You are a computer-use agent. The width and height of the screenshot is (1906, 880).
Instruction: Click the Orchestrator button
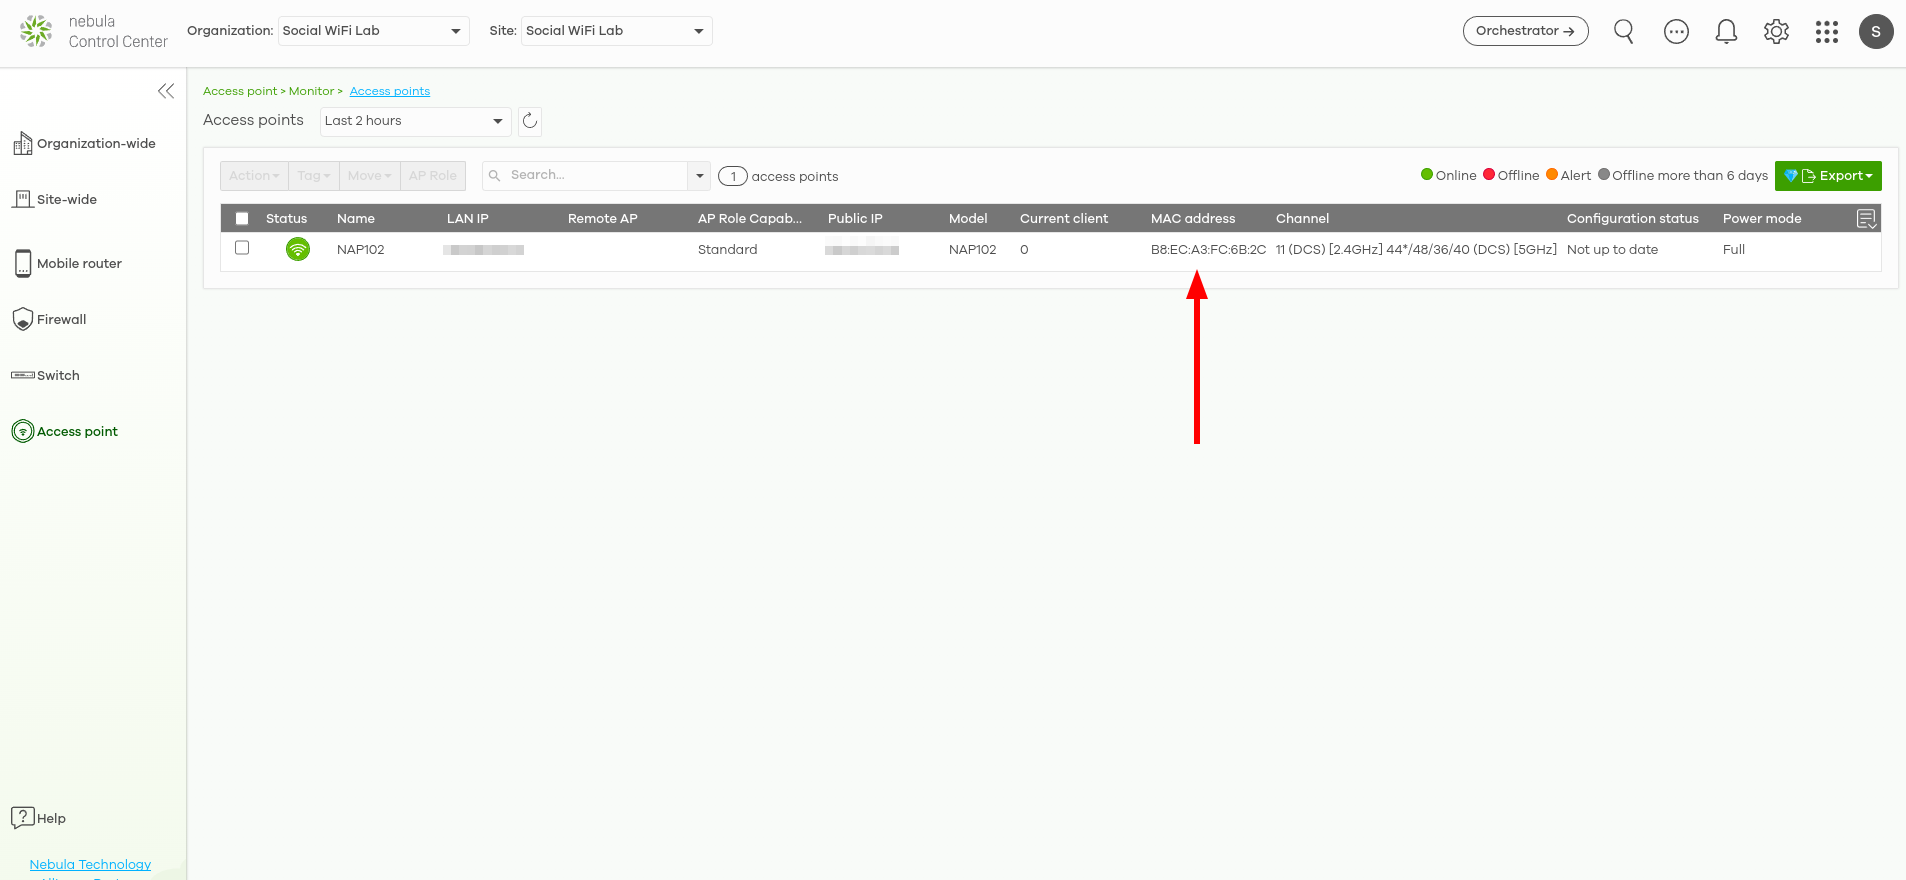(1525, 31)
